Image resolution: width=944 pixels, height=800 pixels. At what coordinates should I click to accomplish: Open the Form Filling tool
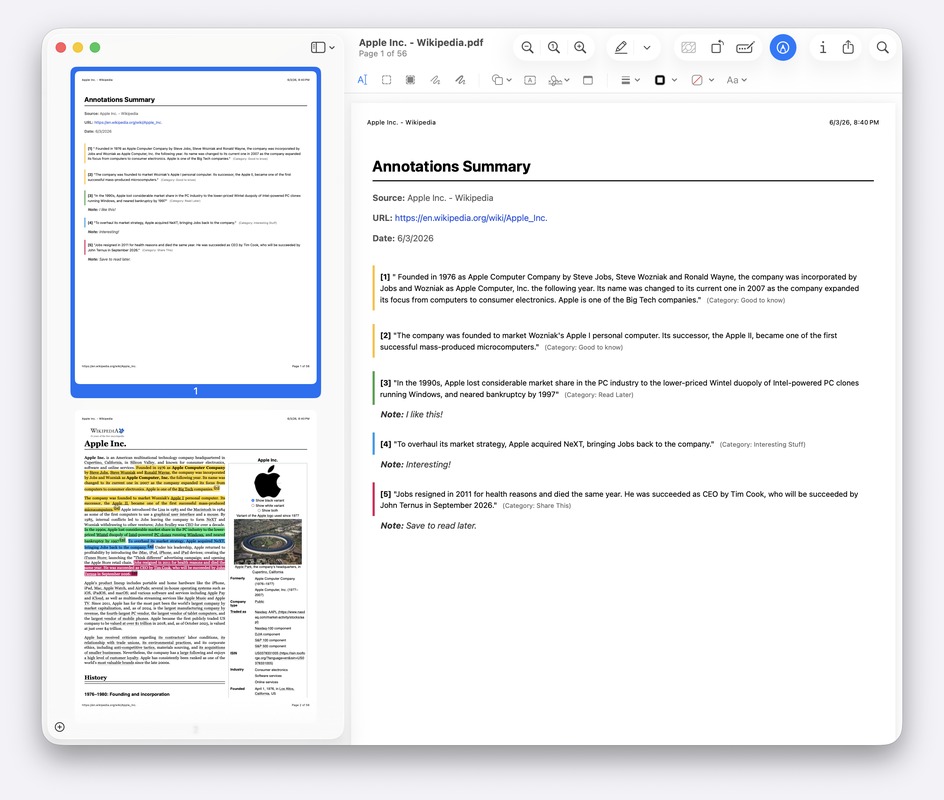click(745, 48)
